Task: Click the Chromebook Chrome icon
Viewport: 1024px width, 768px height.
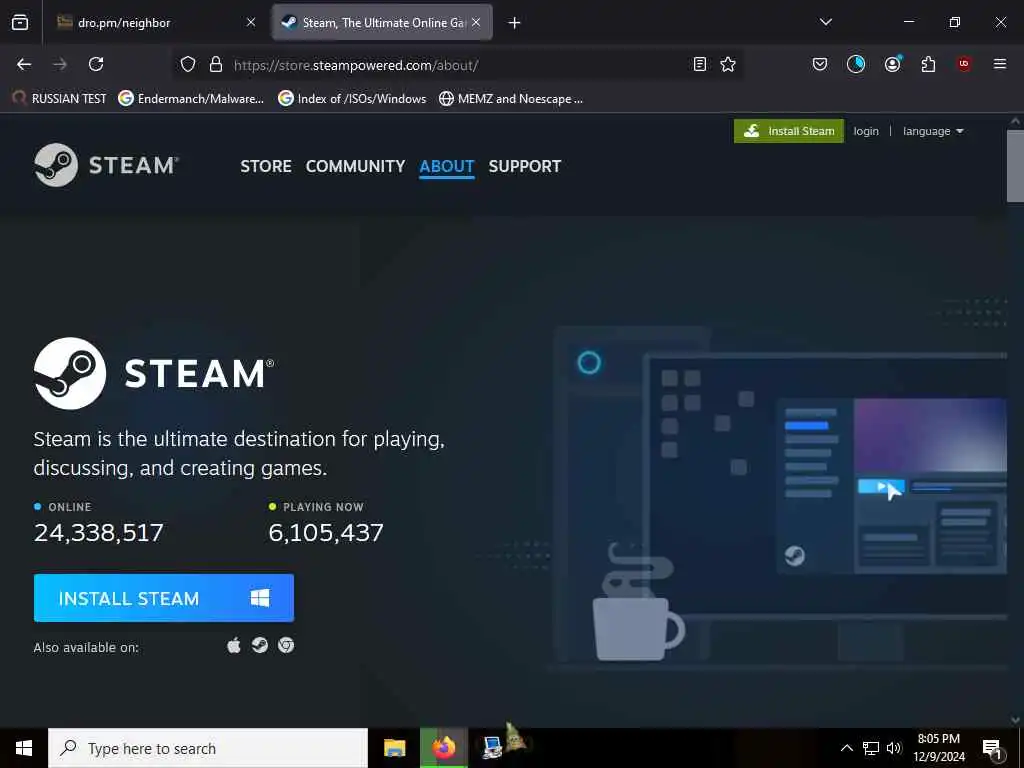Action: 286,645
